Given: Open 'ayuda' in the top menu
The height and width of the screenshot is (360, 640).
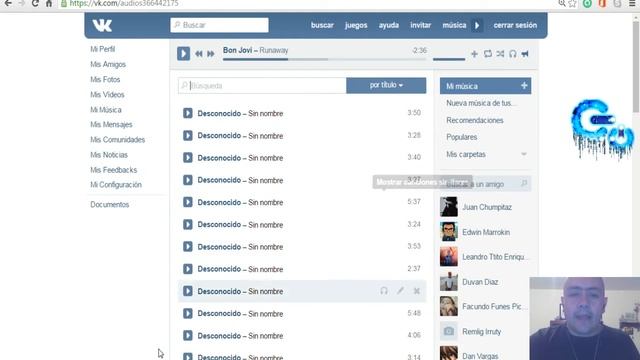Looking at the screenshot, I should coord(389,25).
